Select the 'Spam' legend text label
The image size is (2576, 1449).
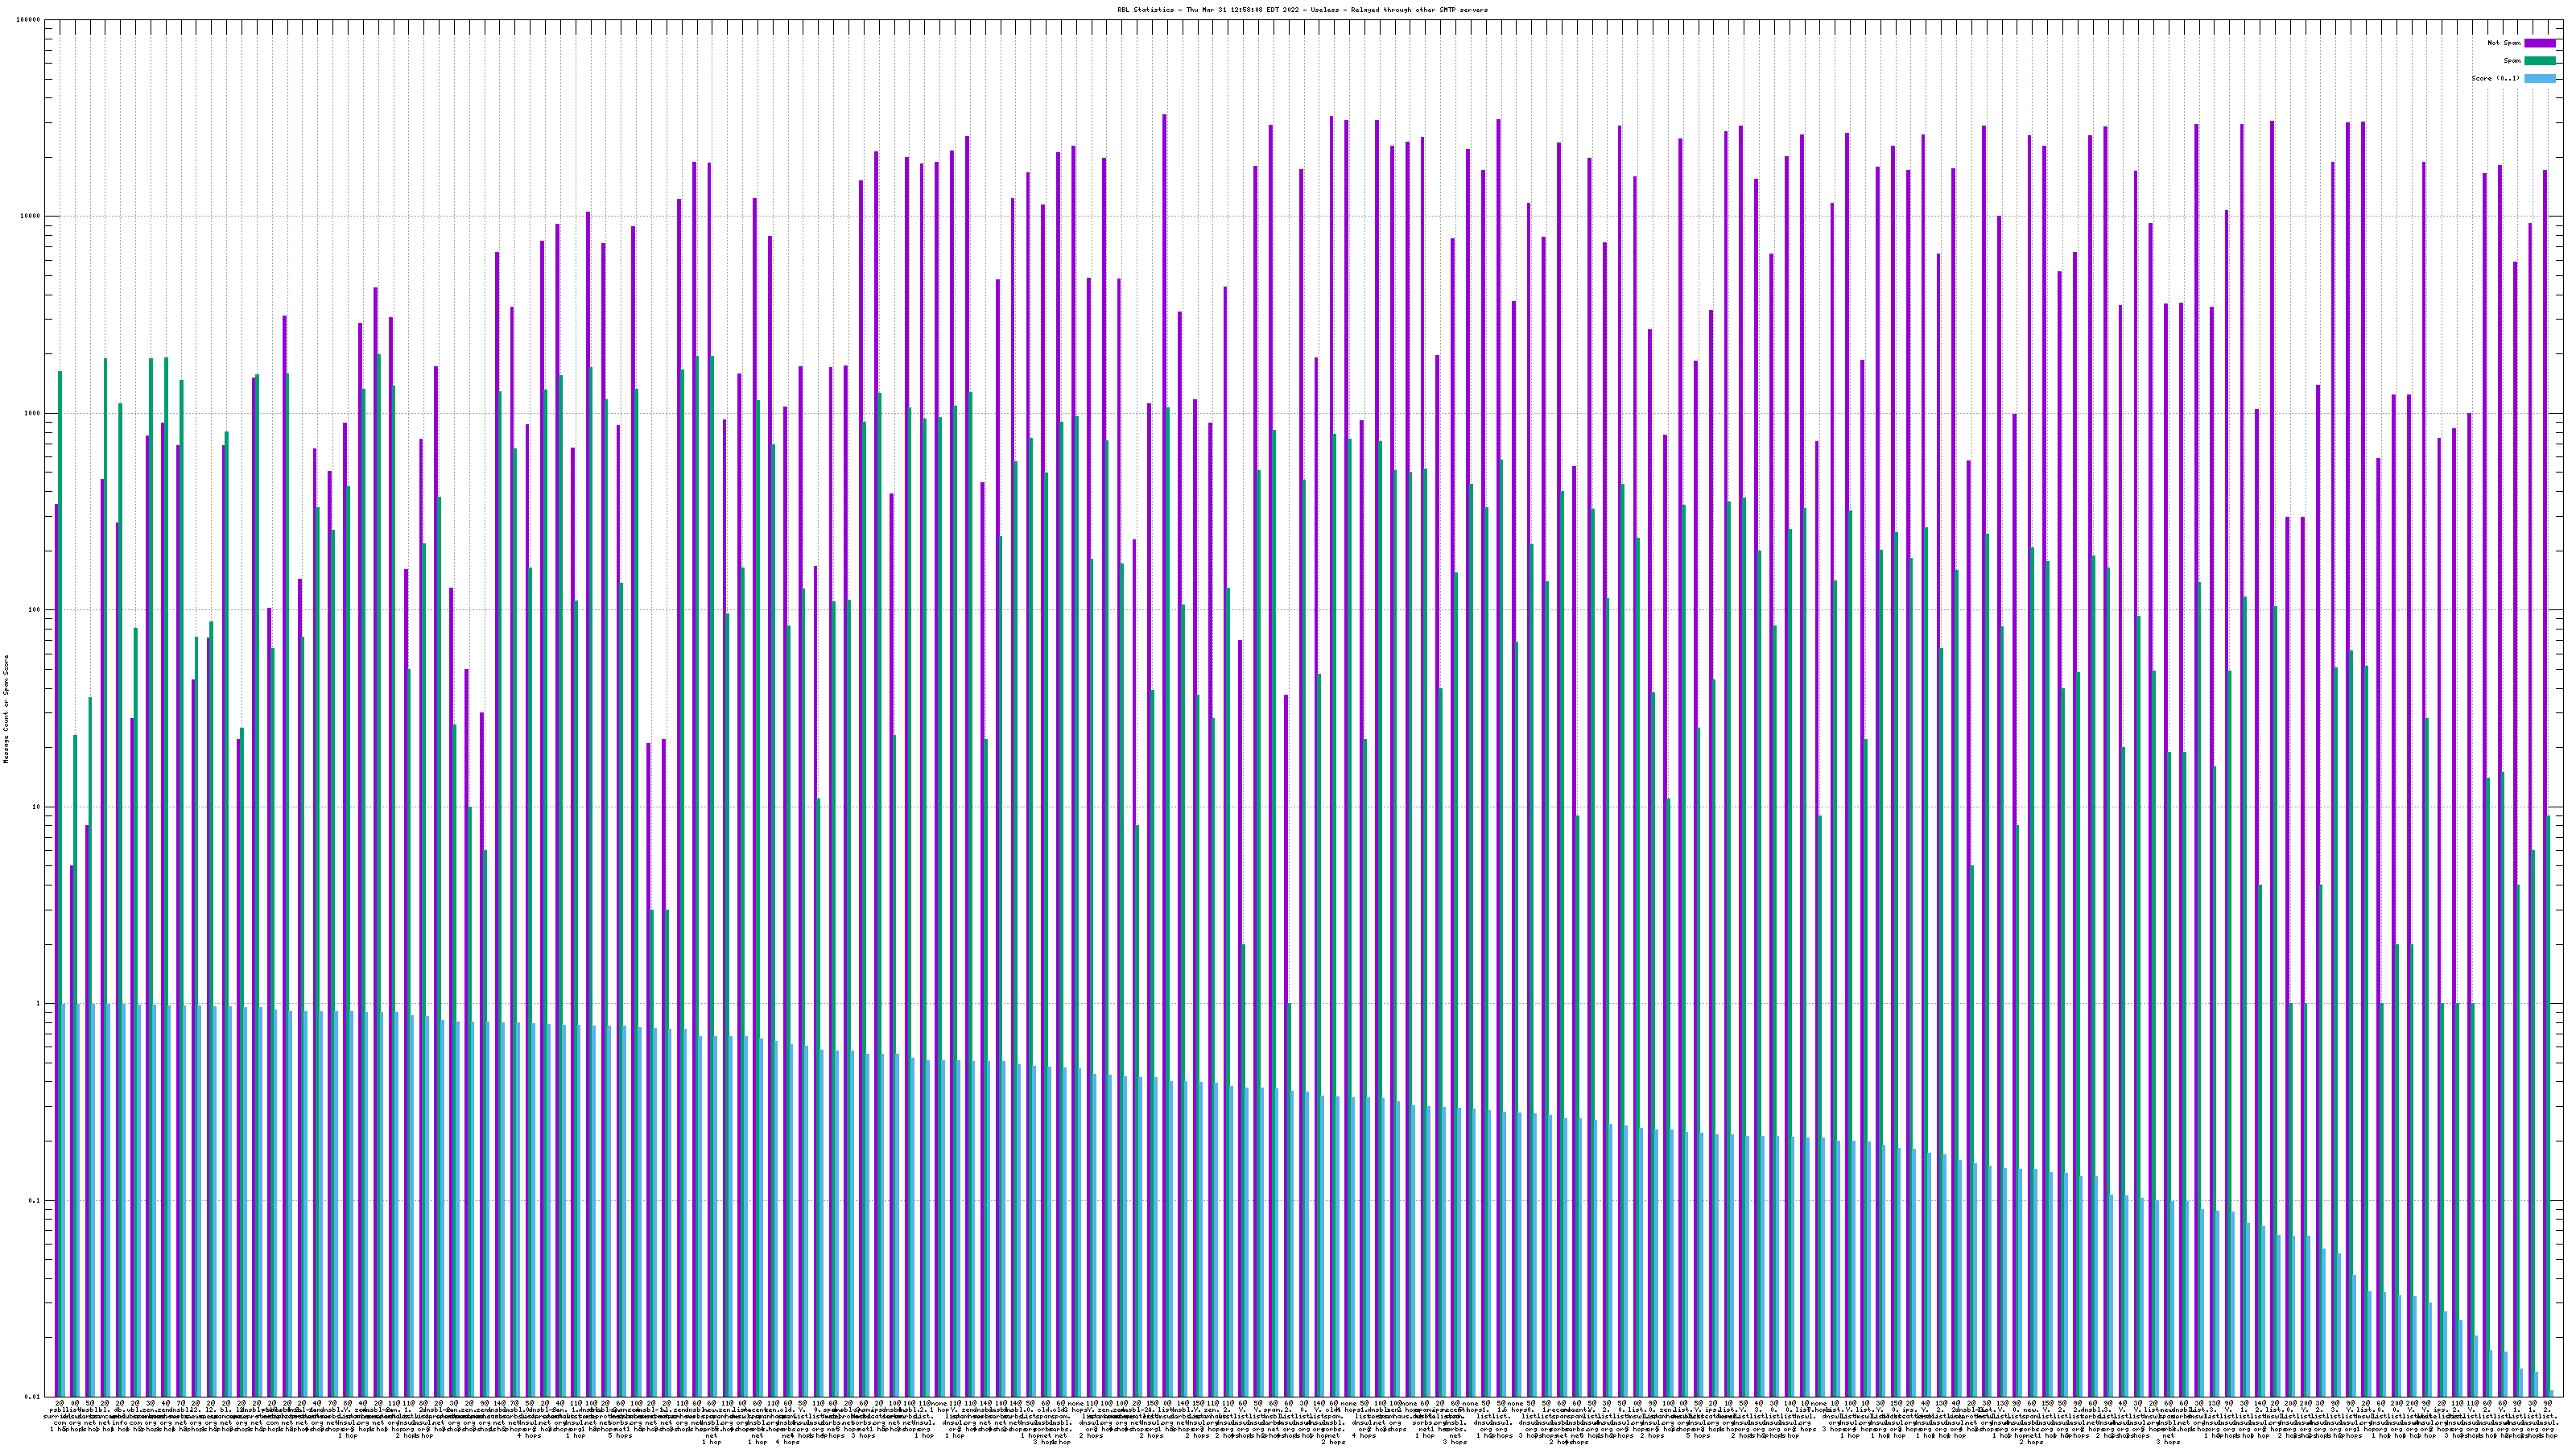click(2512, 61)
